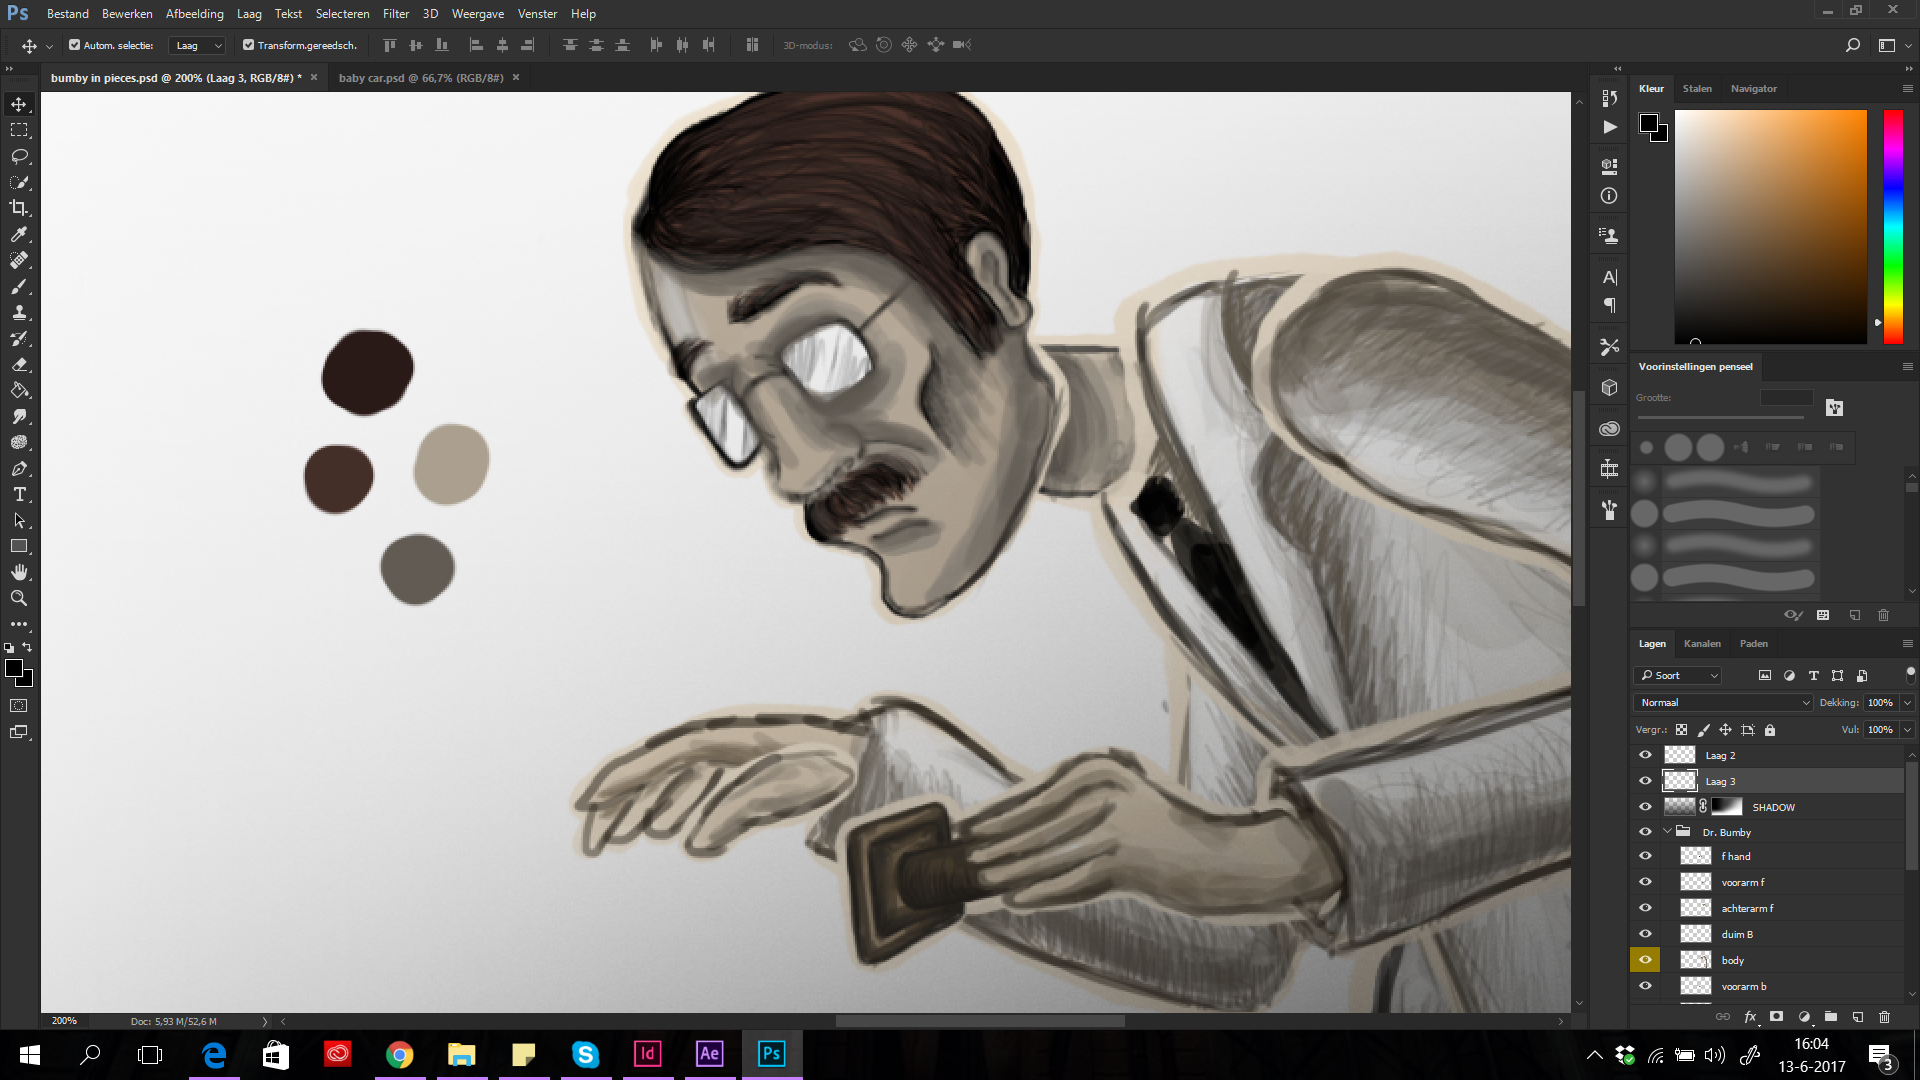Select the Brush tool

(19, 287)
